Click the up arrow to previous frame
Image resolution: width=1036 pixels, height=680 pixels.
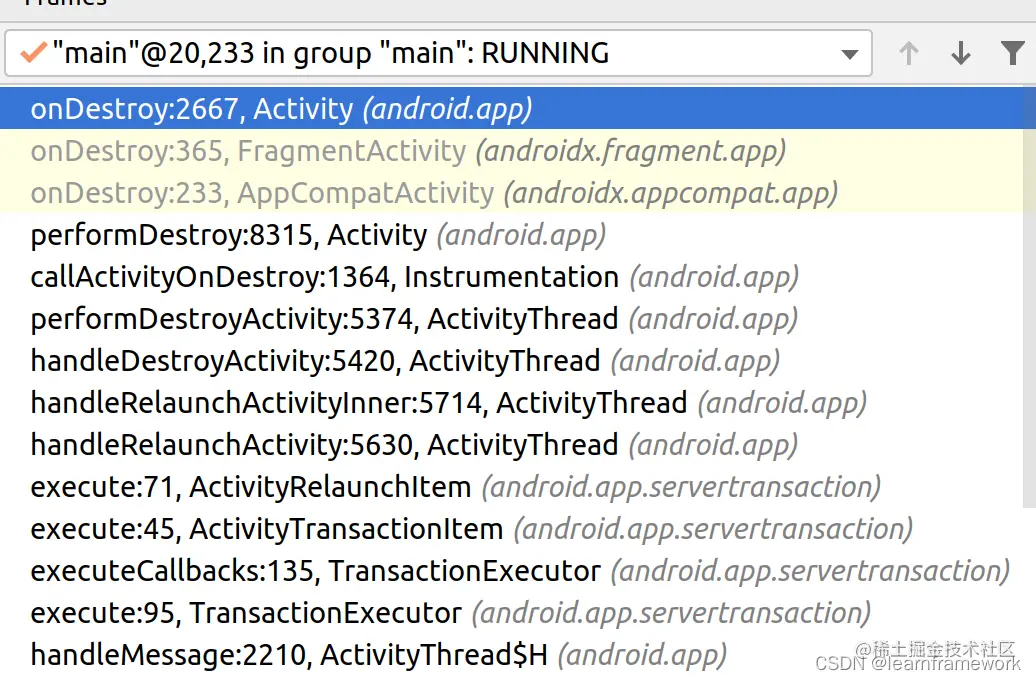909,54
